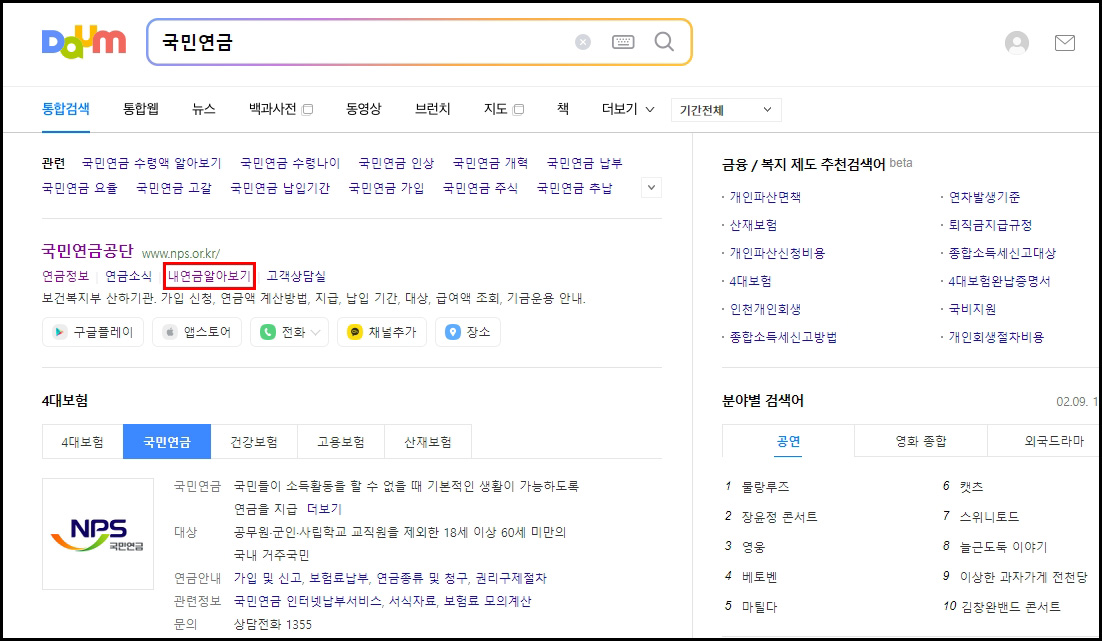Switch to the 통합웹 tab
Image resolution: width=1102 pixels, height=641 pixels.
click(x=141, y=109)
